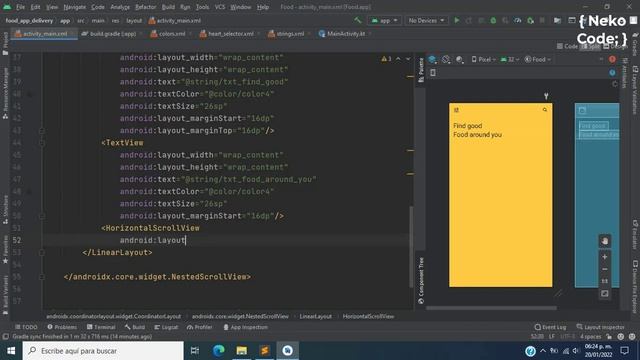Switch to MainActivity.kt tab
Viewport: 640px width, 360px height.
[342, 34]
